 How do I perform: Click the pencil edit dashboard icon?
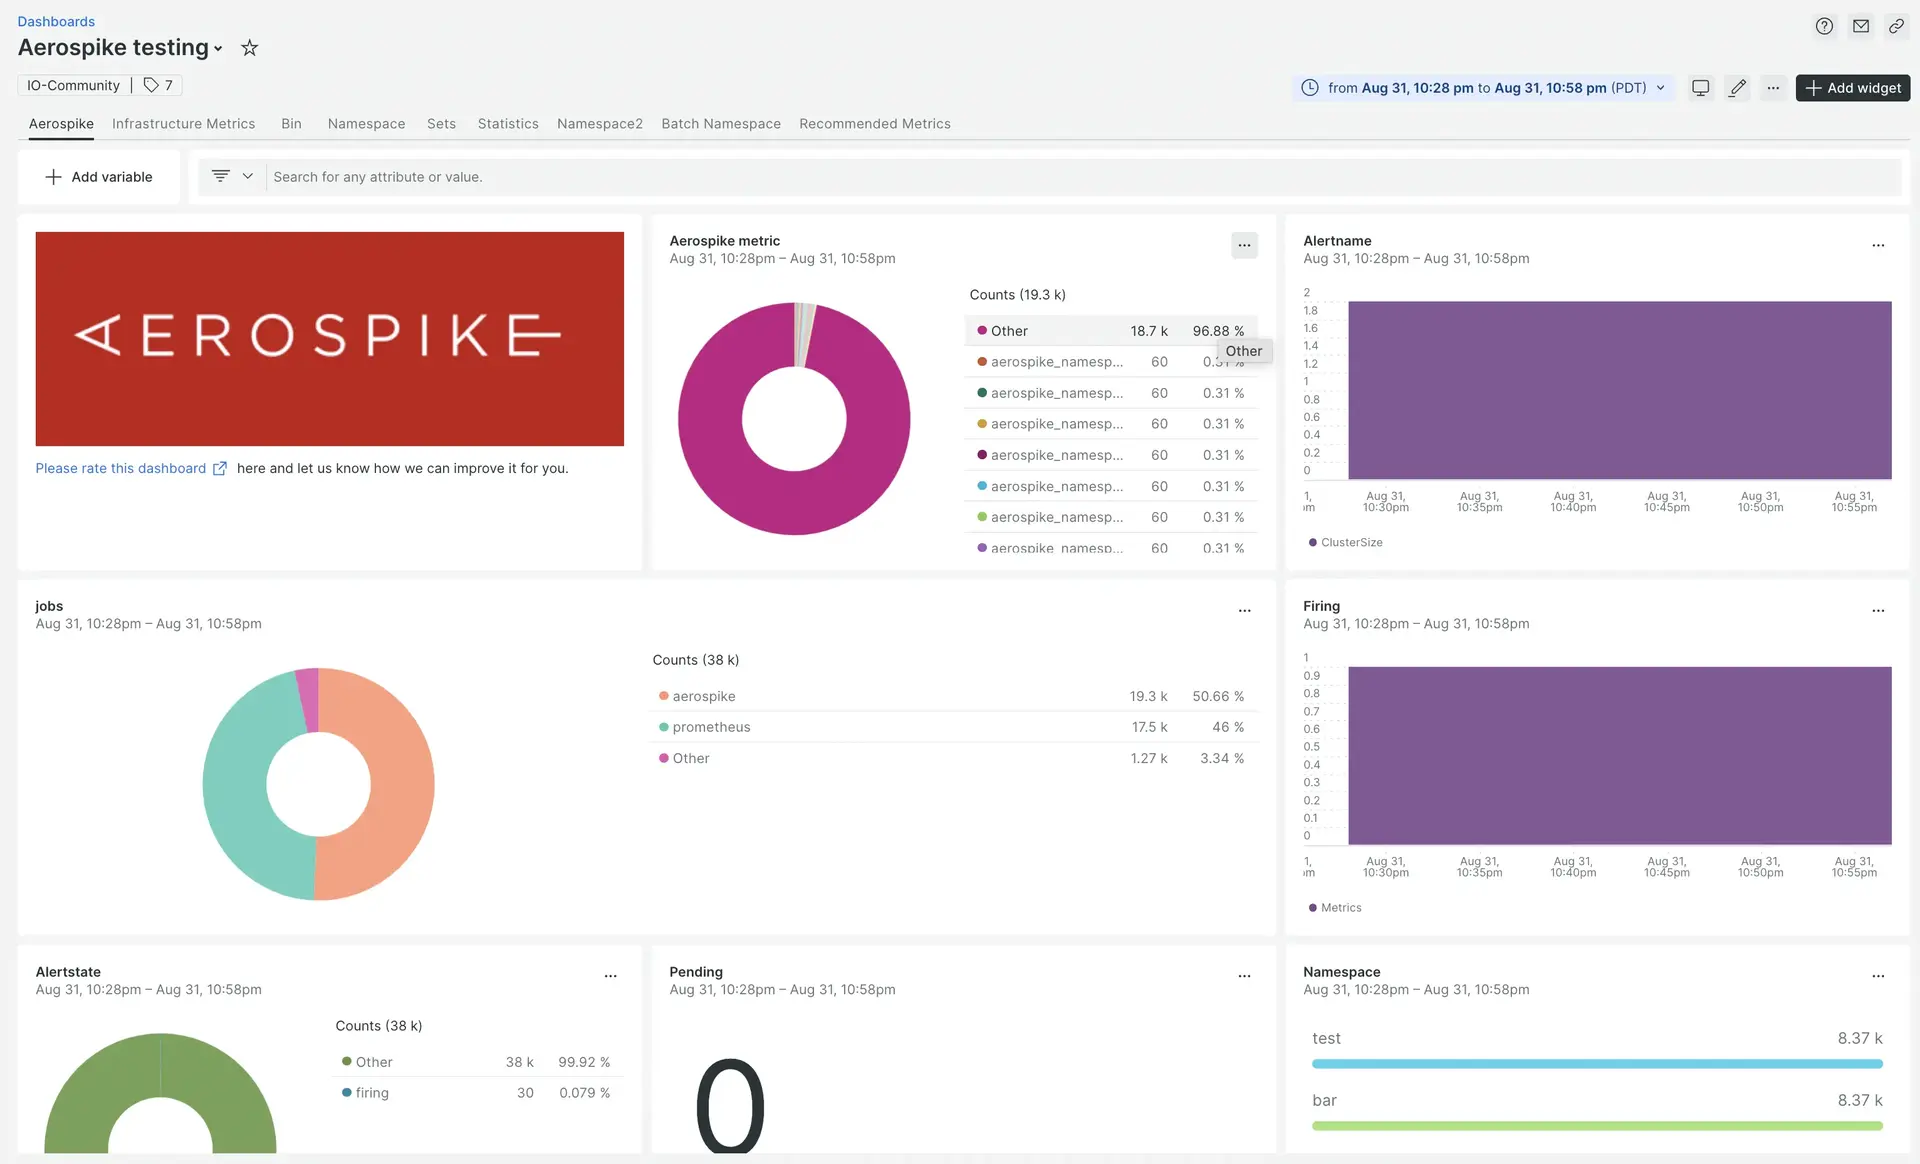click(1737, 88)
